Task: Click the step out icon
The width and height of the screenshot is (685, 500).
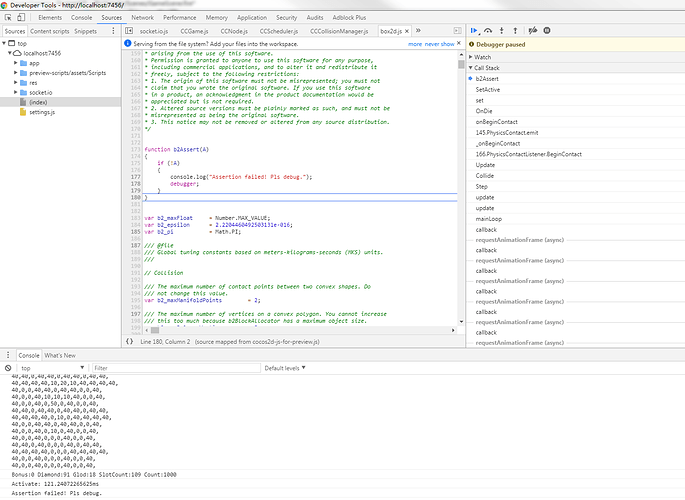Action: tap(514, 31)
